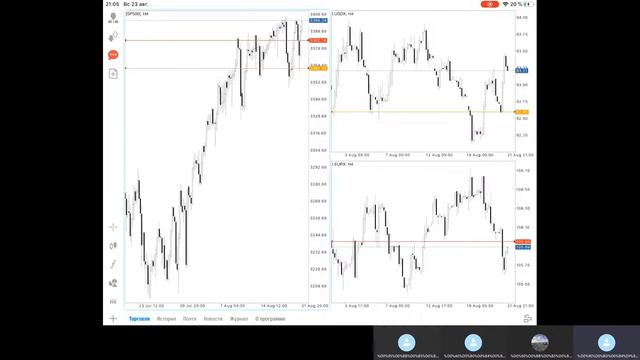Open the Новости tab
This screenshot has height=360, width=640.
tap(213, 319)
